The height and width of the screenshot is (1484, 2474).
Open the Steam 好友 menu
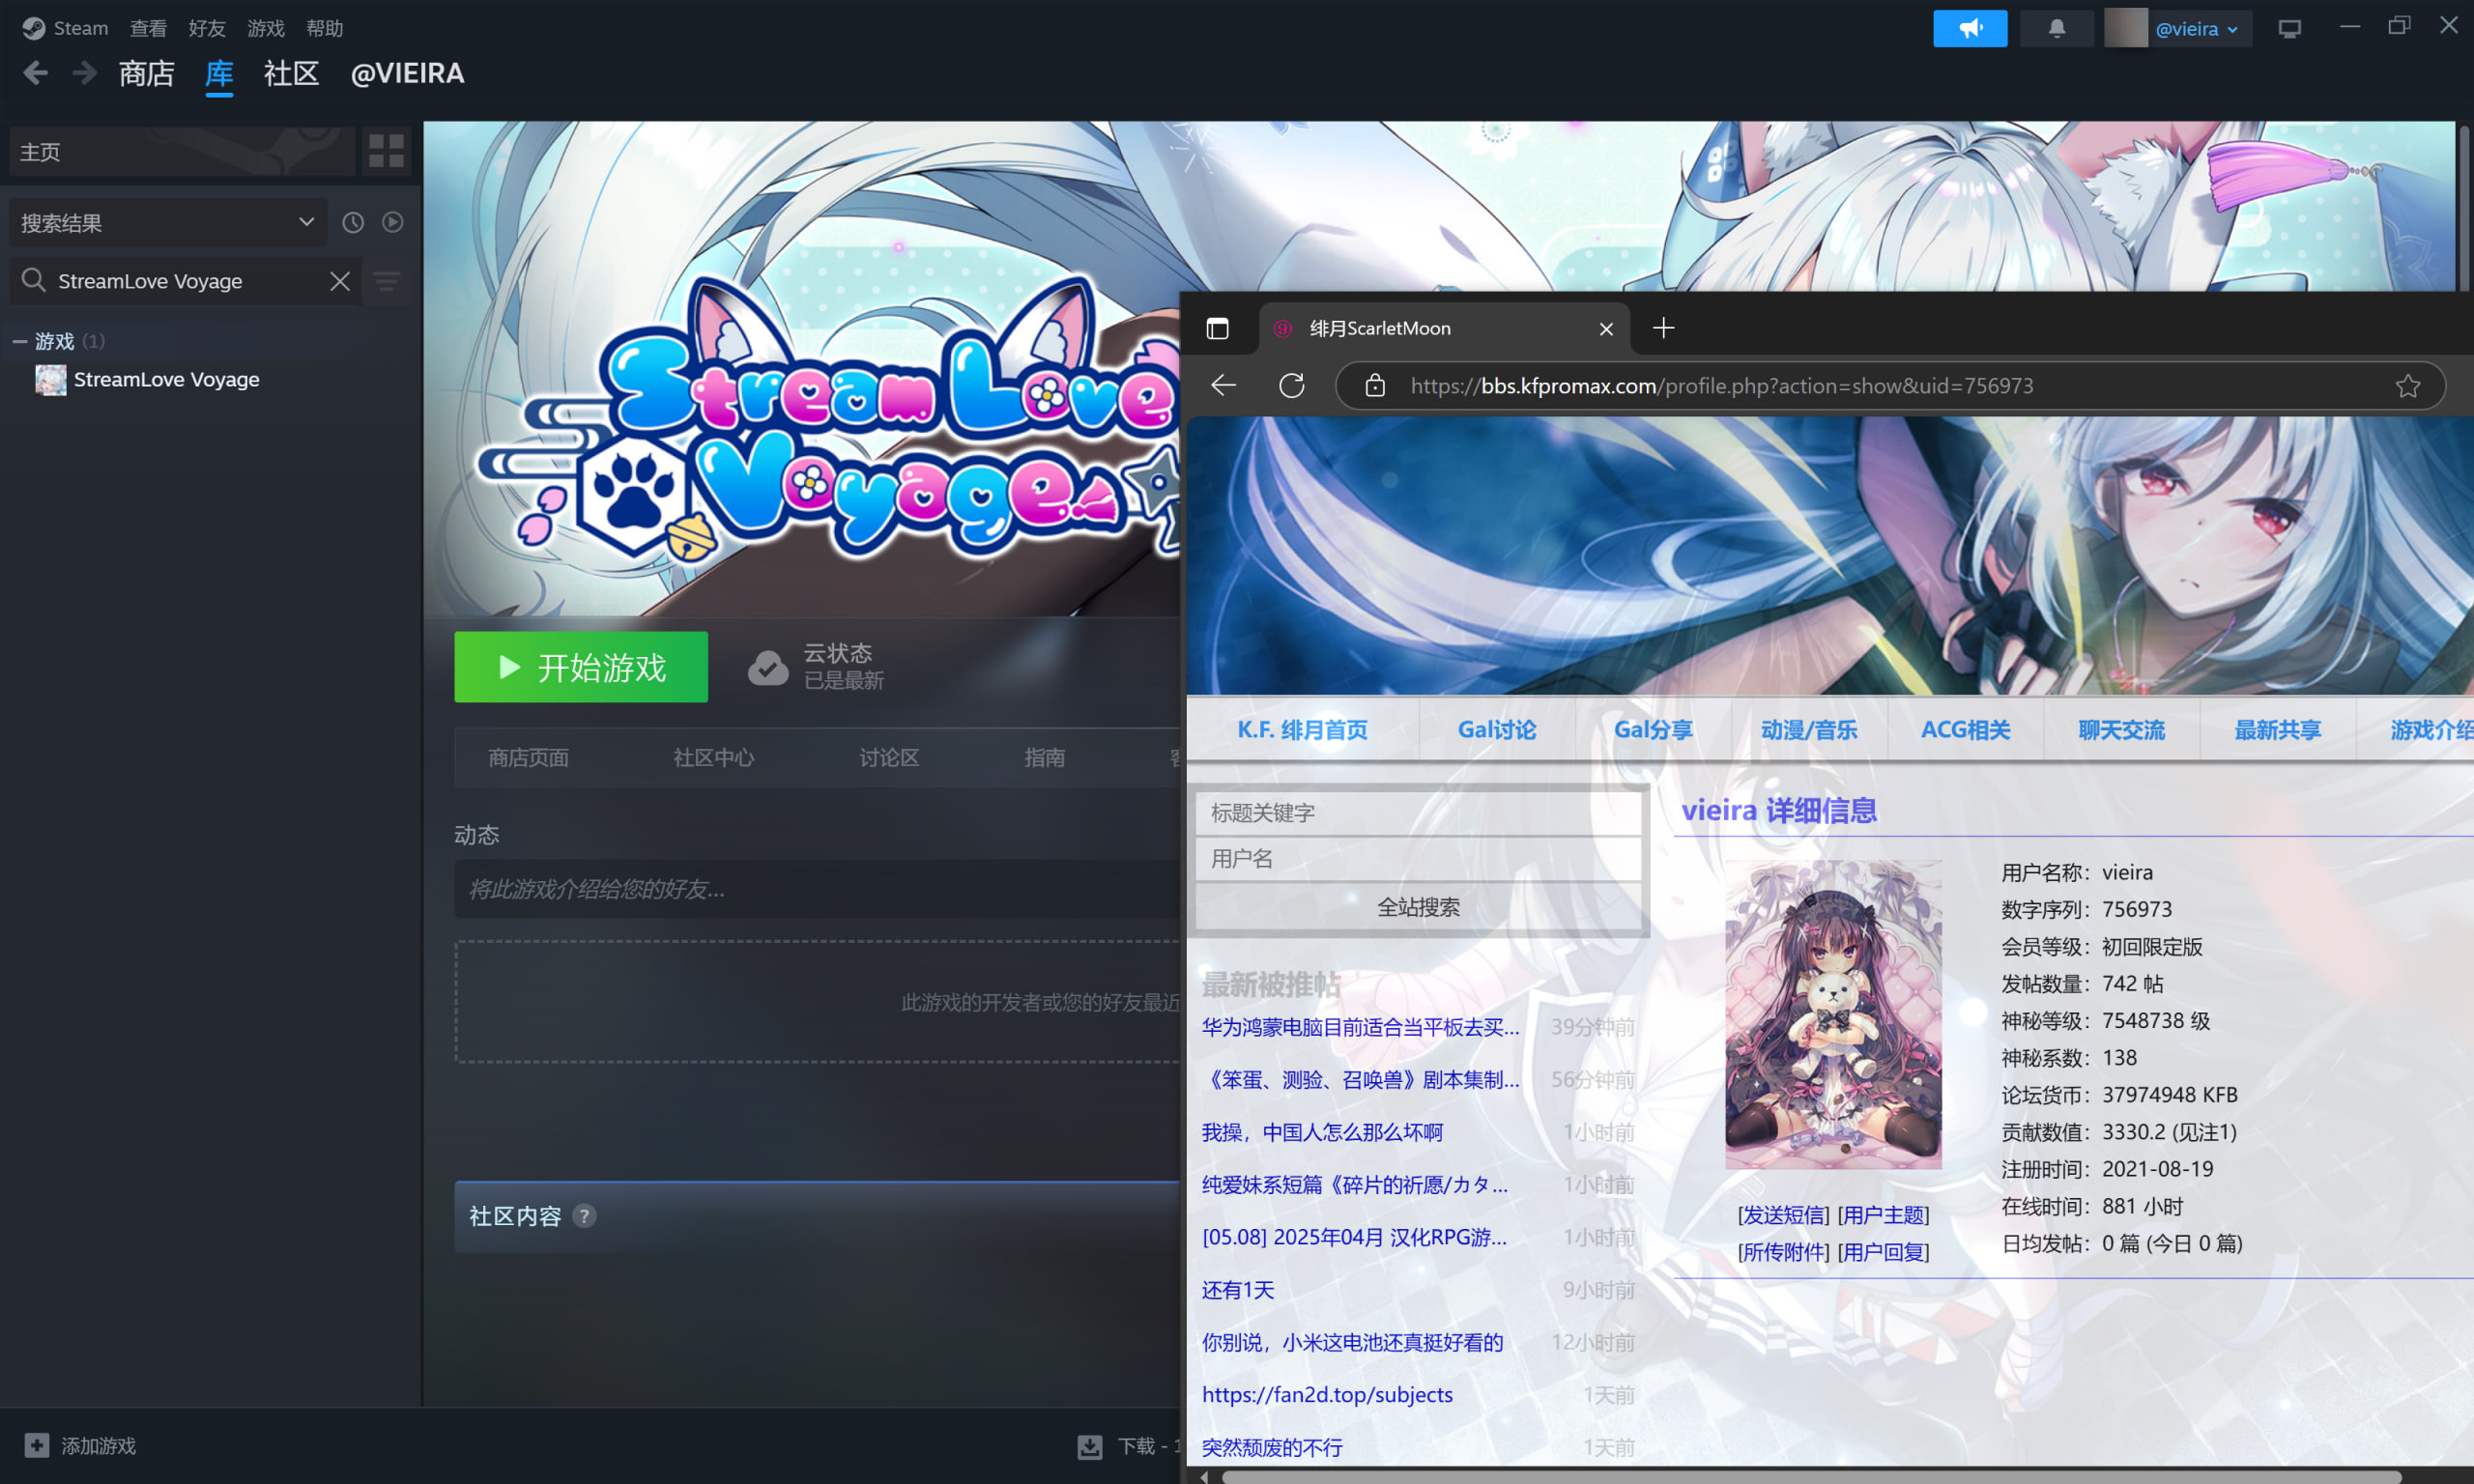coord(207,28)
